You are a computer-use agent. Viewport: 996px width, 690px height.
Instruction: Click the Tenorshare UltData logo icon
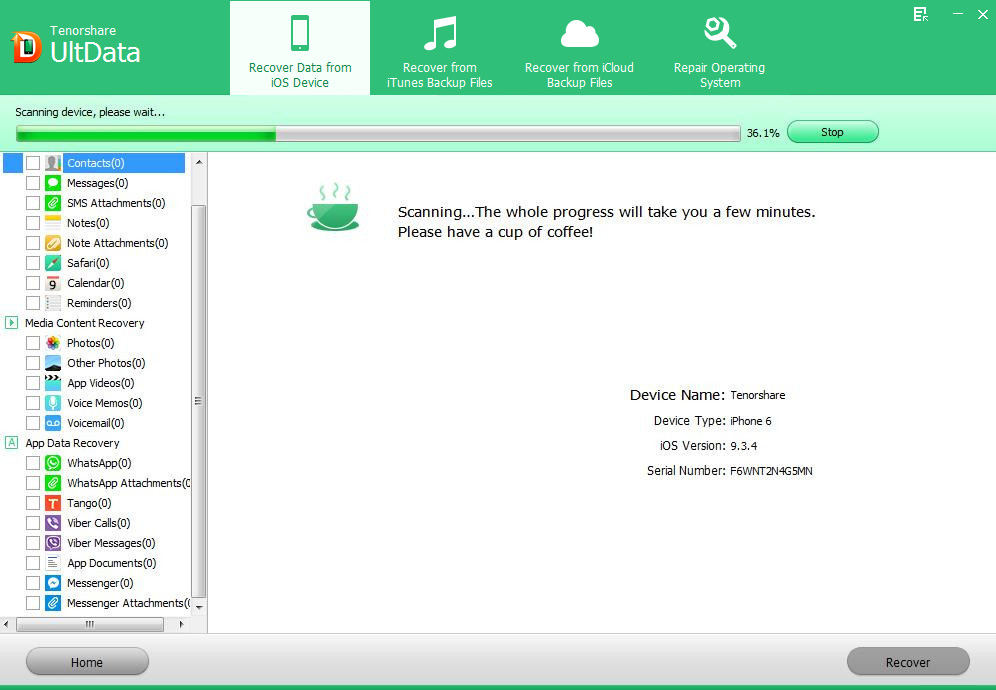(x=26, y=48)
